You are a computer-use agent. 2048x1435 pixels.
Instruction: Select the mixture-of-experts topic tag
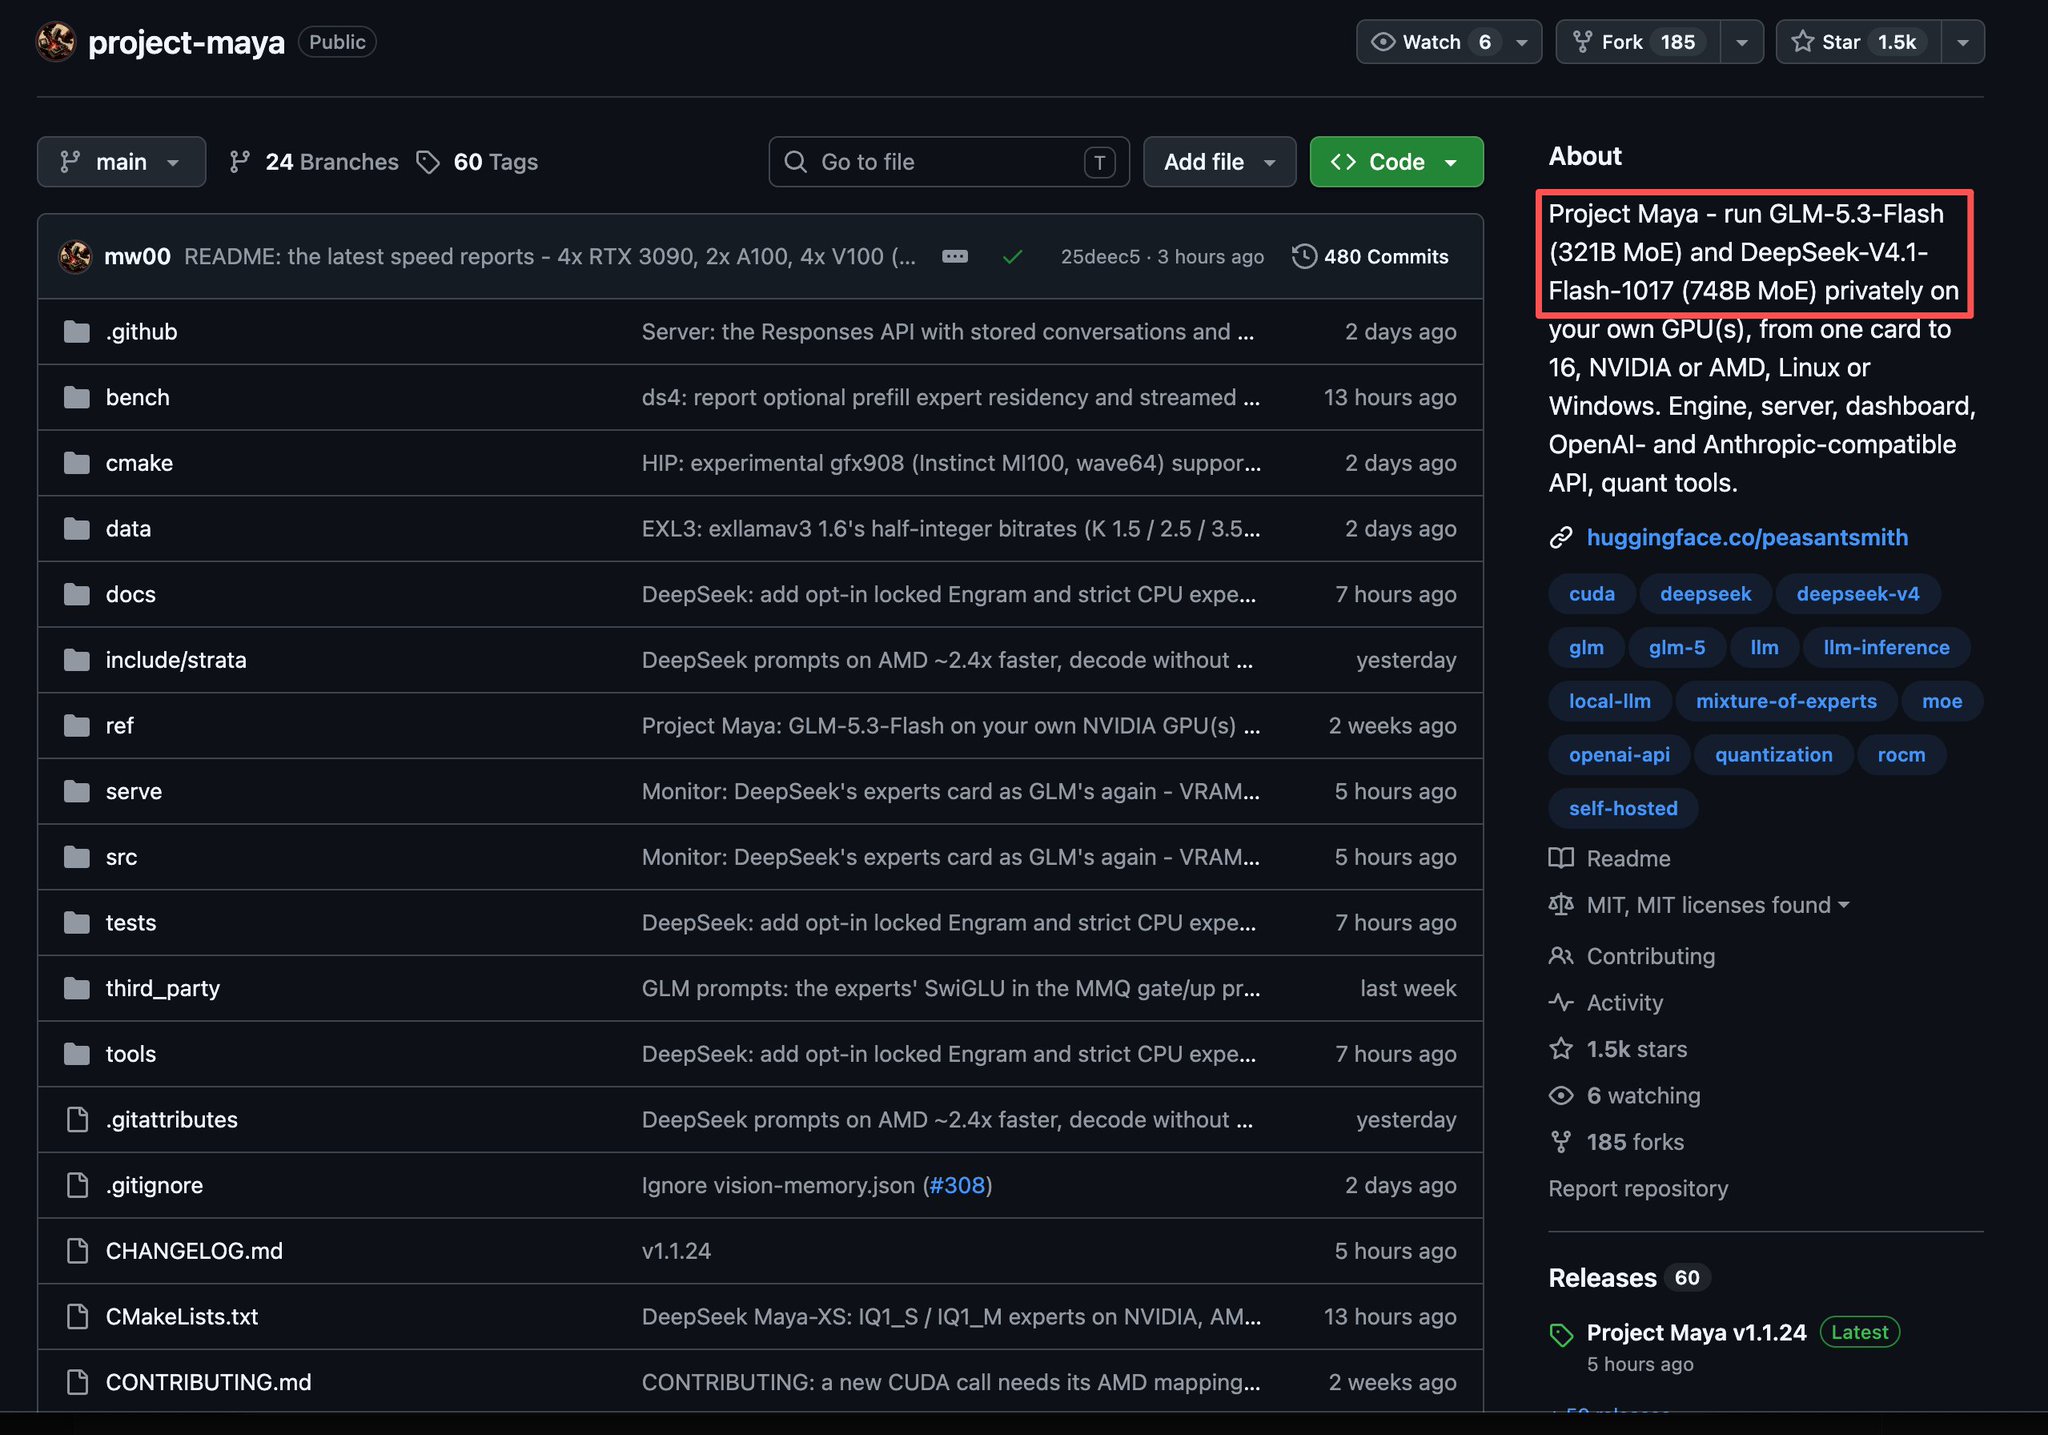pos(1786,701)
